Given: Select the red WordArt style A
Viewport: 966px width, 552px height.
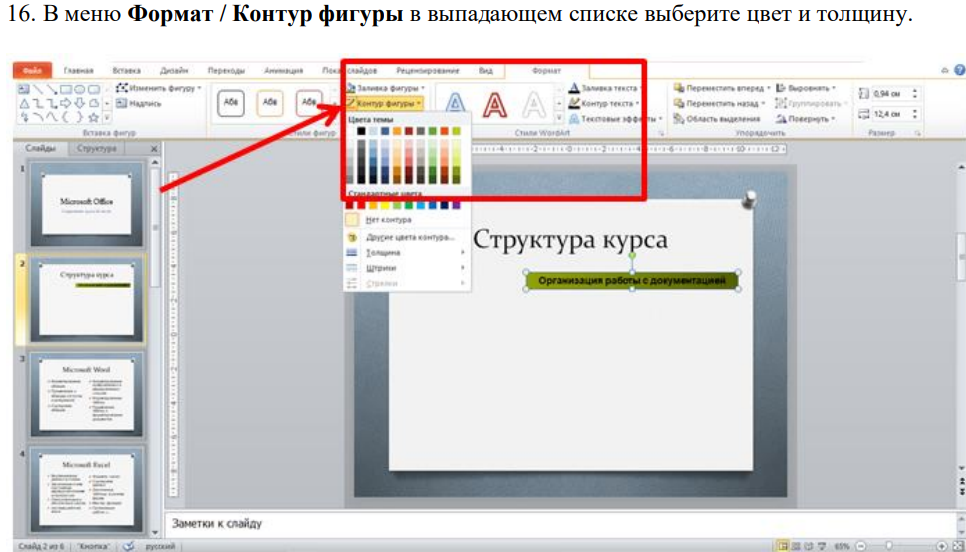Looking at the screenshot, I should 495,104.
